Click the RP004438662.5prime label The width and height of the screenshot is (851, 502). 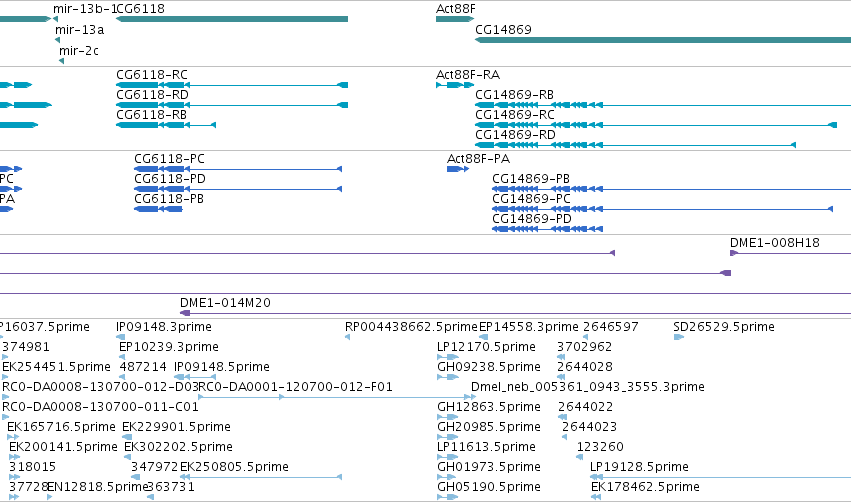(x=411, y=327)
